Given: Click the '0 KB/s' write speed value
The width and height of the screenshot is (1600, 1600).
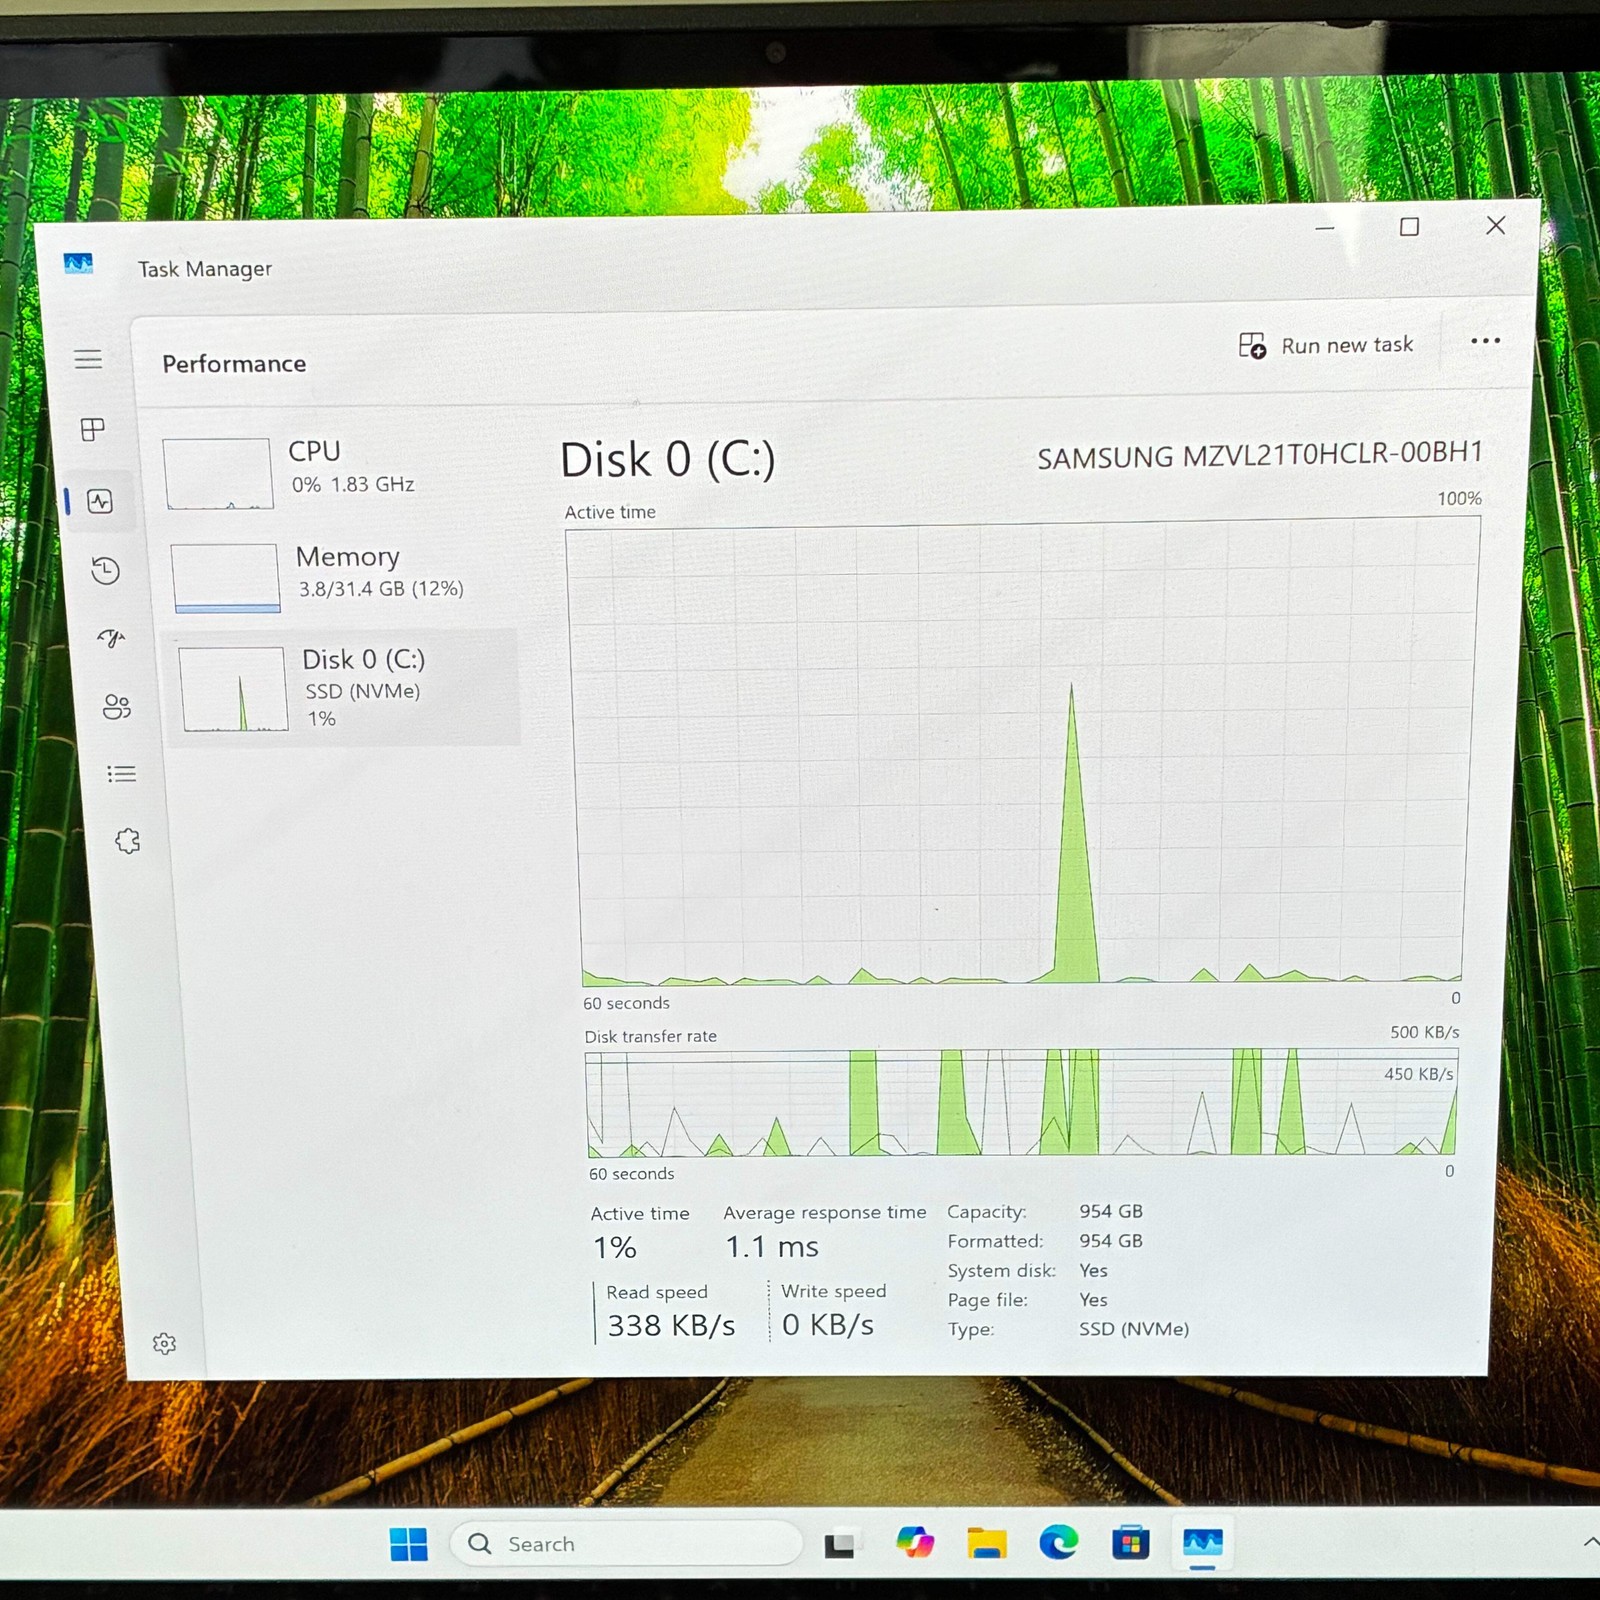Looking at the screenshot, I should coord(828,1325).
